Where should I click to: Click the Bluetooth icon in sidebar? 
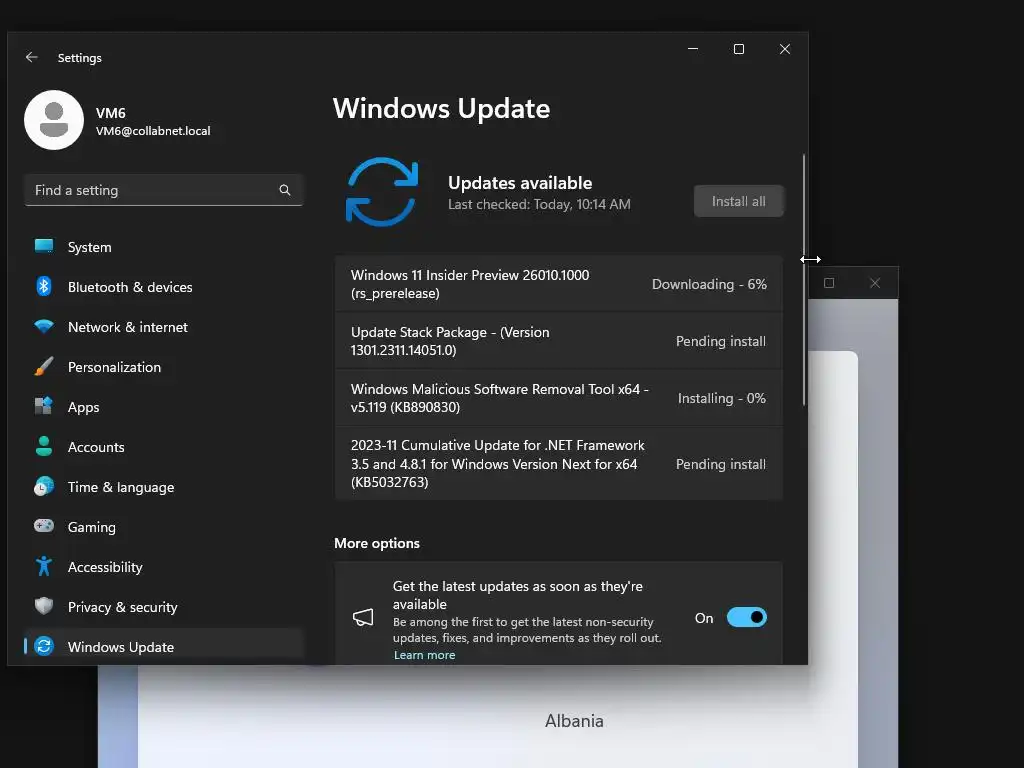pyautogui.click(x=44, y=286)
